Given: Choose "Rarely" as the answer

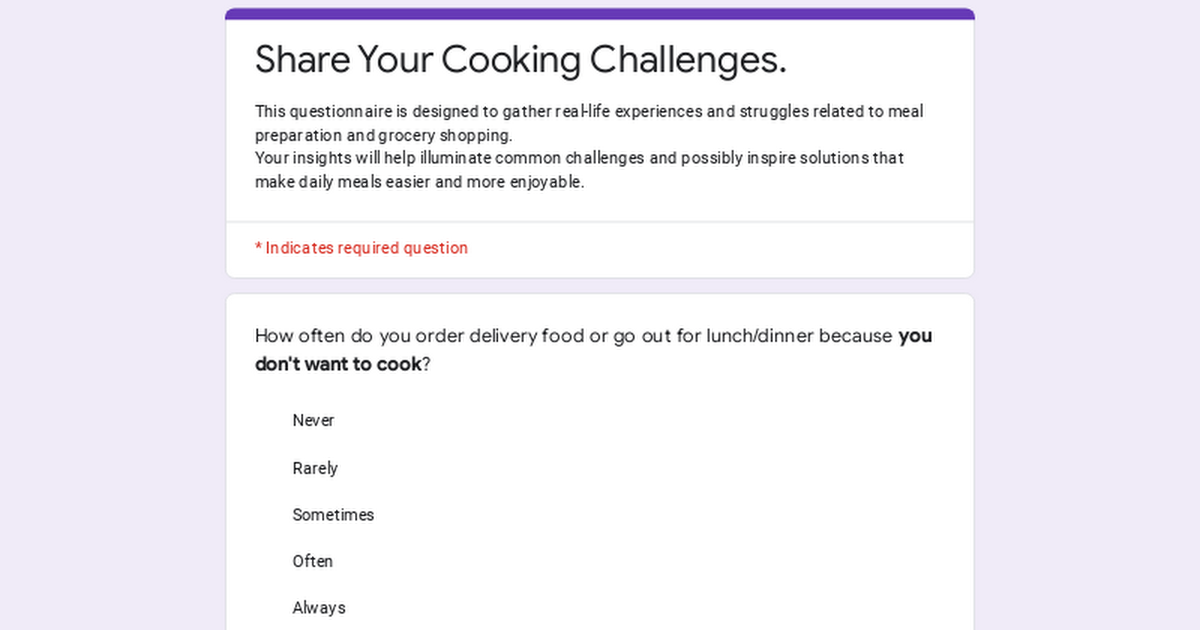Looking at the screenshot, I should [315, 468].
